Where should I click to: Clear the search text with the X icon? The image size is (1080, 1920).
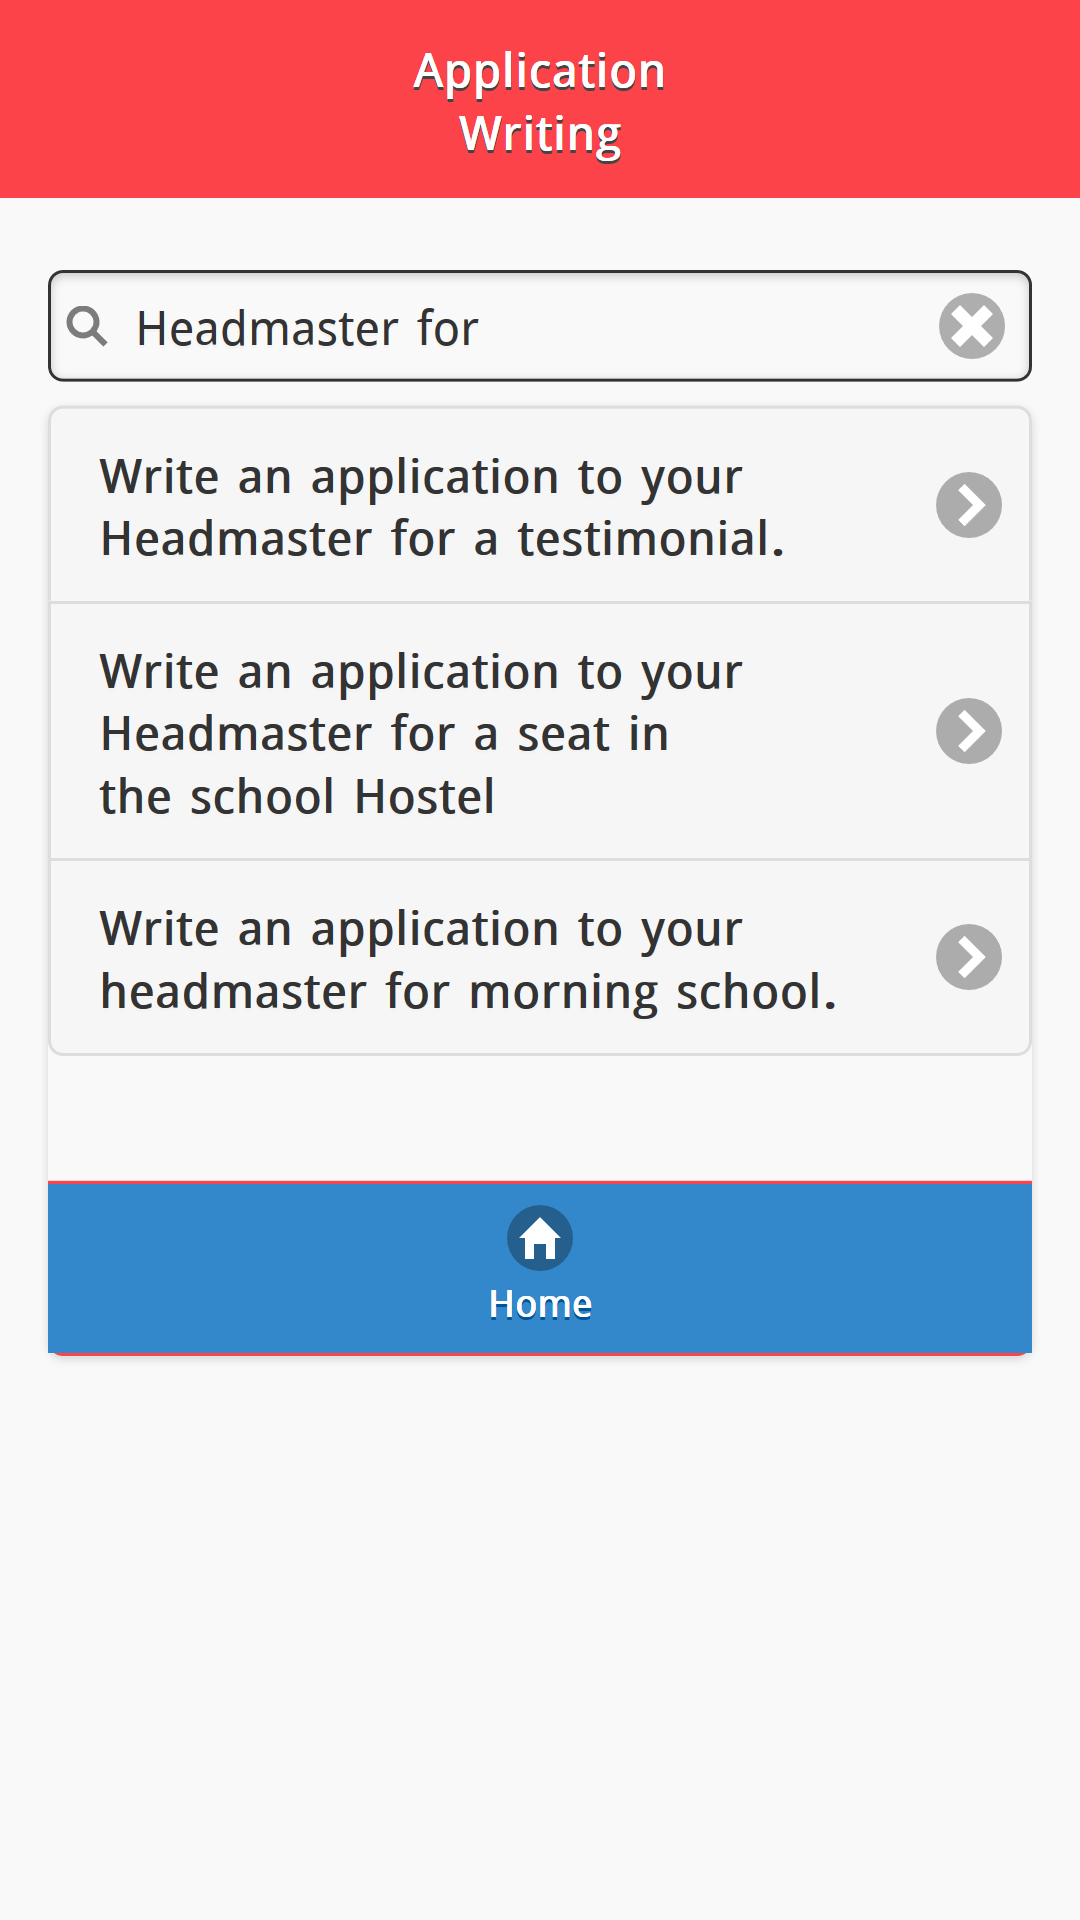[971, 326]
